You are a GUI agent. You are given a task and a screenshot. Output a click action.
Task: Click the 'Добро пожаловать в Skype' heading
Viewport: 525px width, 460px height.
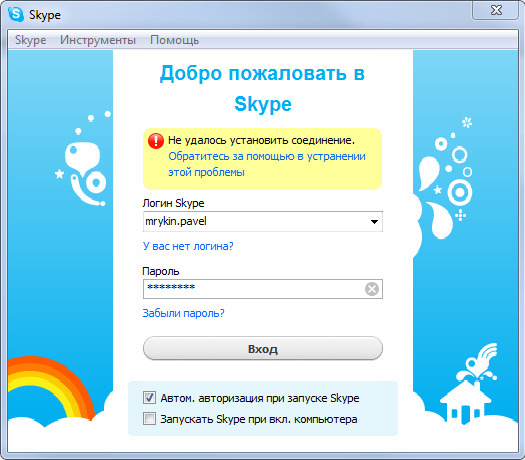coord(262,88)
